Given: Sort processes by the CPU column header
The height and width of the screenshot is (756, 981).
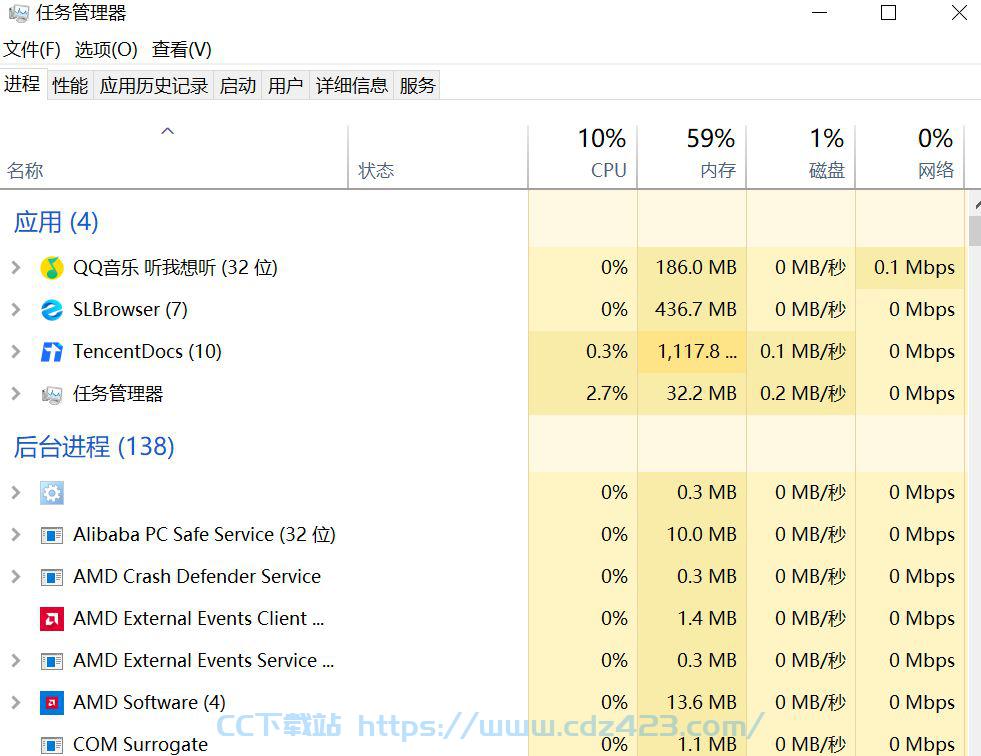Looking at the screenshot, I should pos(582,155).
